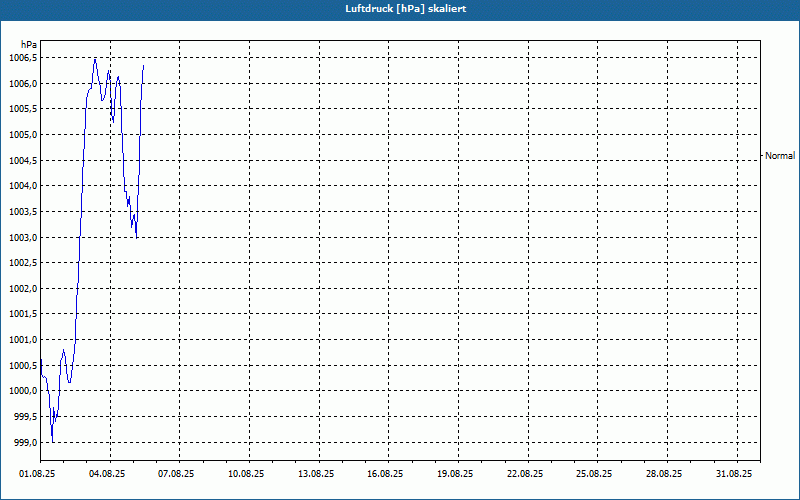This screenshot has width=800, height=500.
Task: Click the 19.08.25 date label
Action: coord(455,474)
